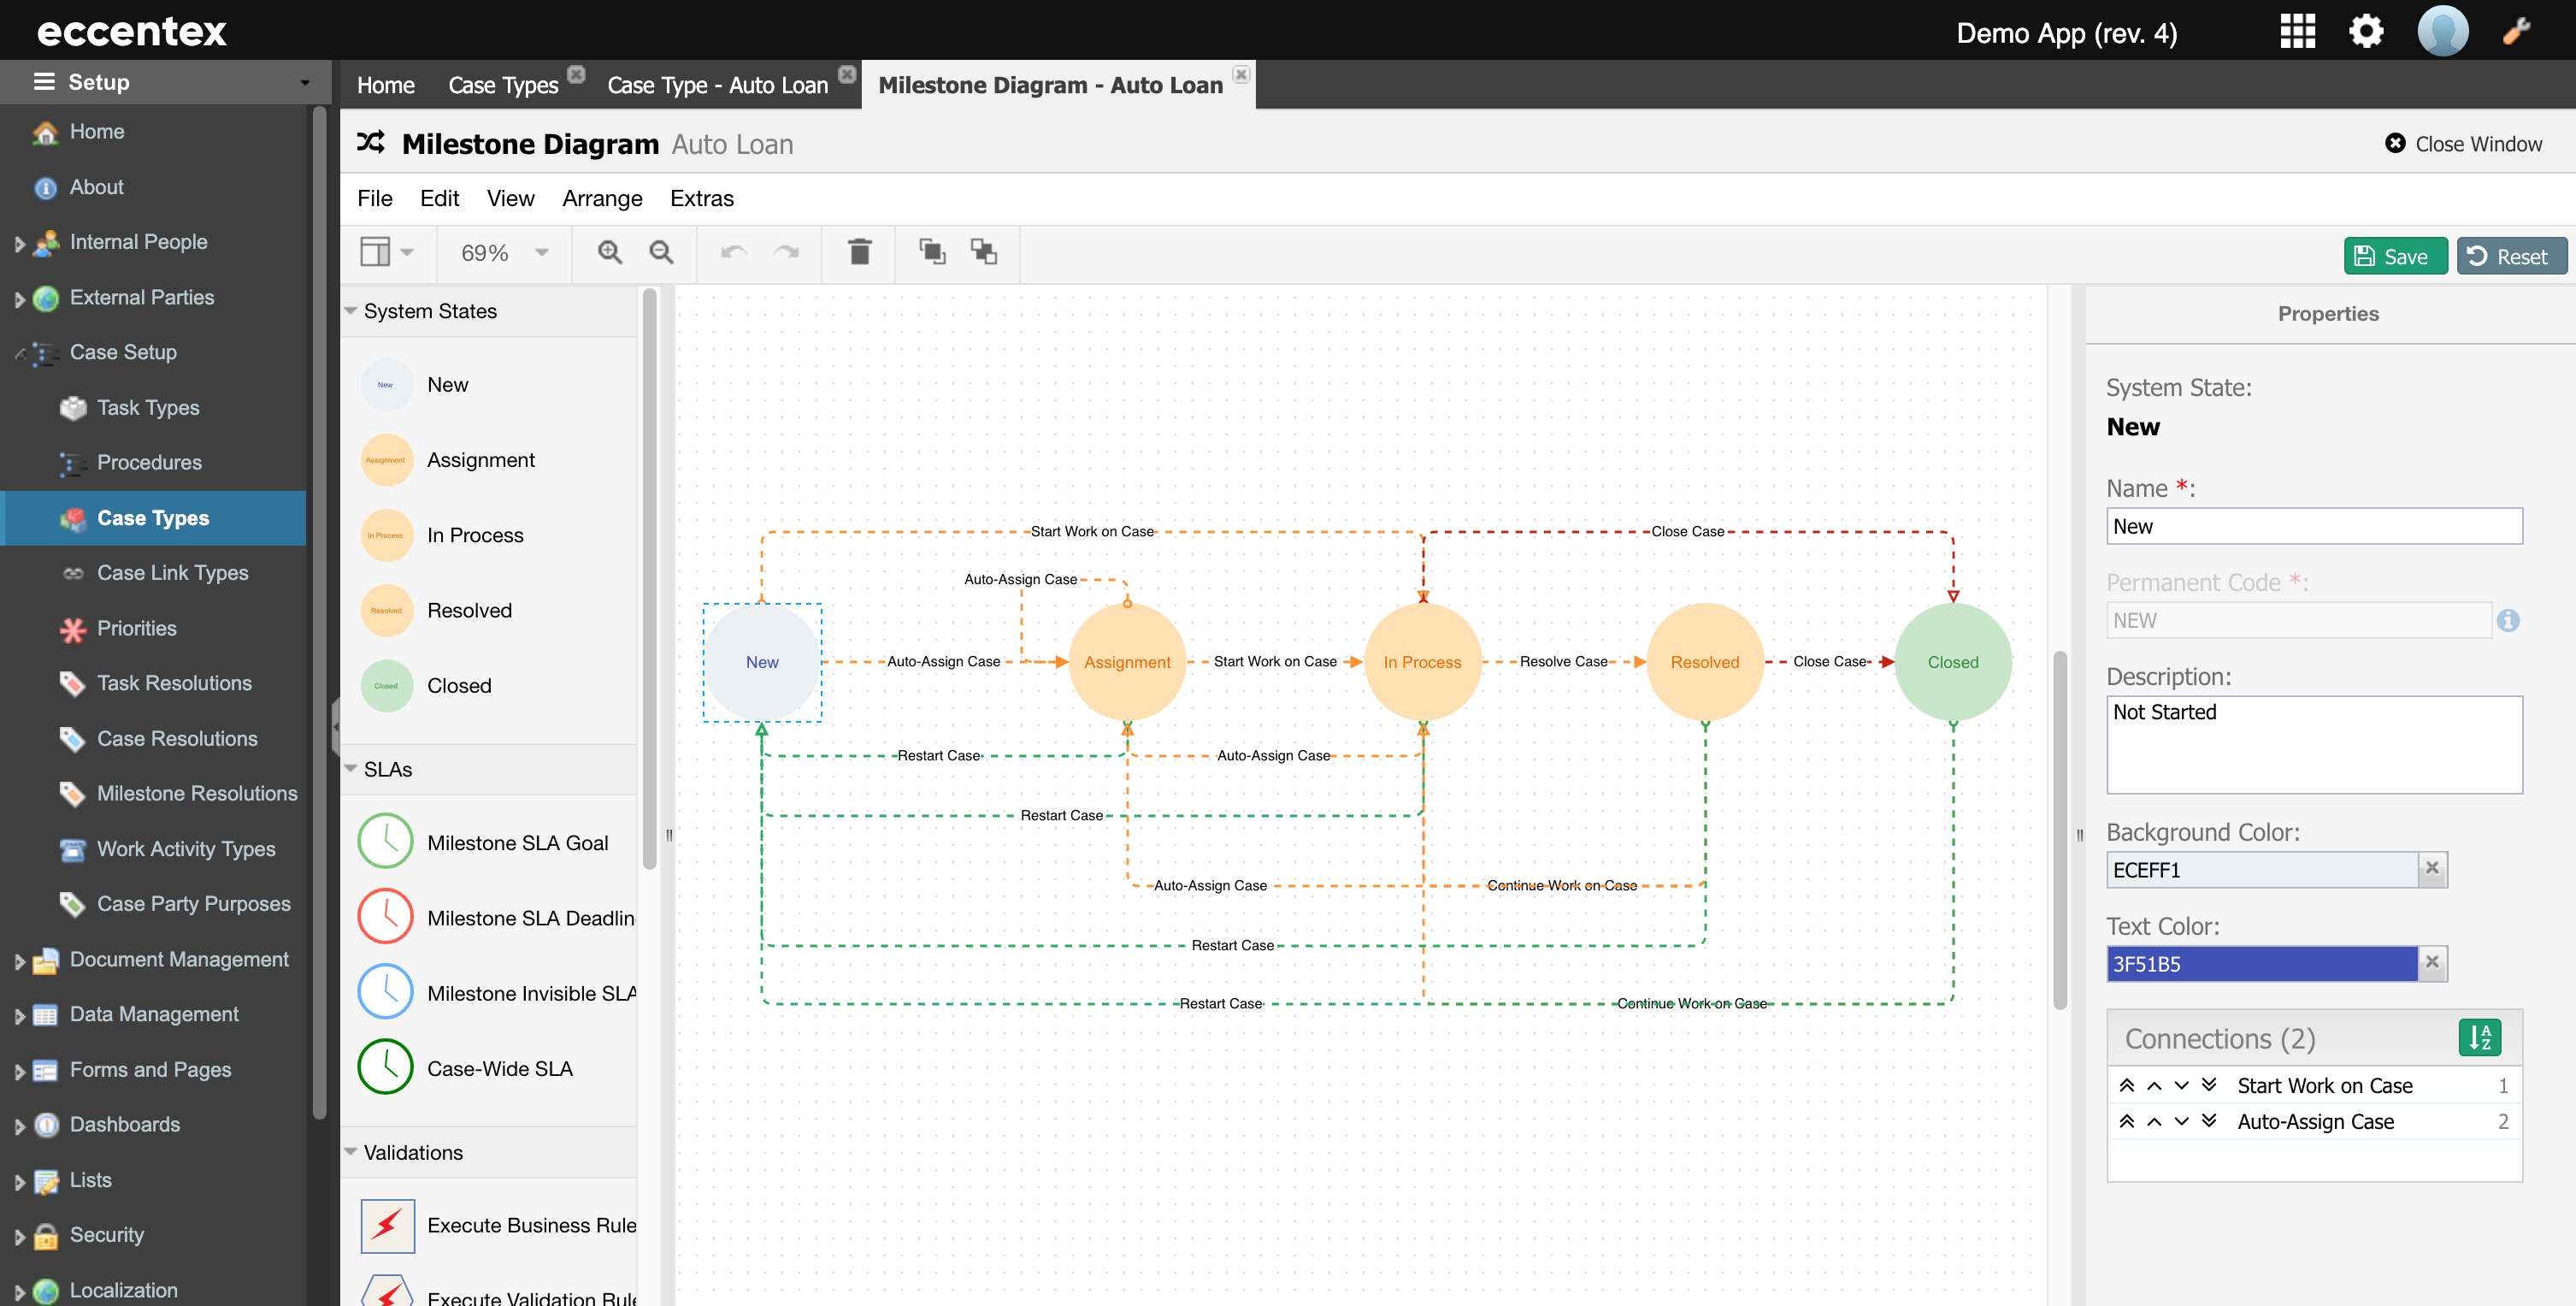Expand Security tree node
The width and height of the screenshot is (2576, 1306).
19,1236
